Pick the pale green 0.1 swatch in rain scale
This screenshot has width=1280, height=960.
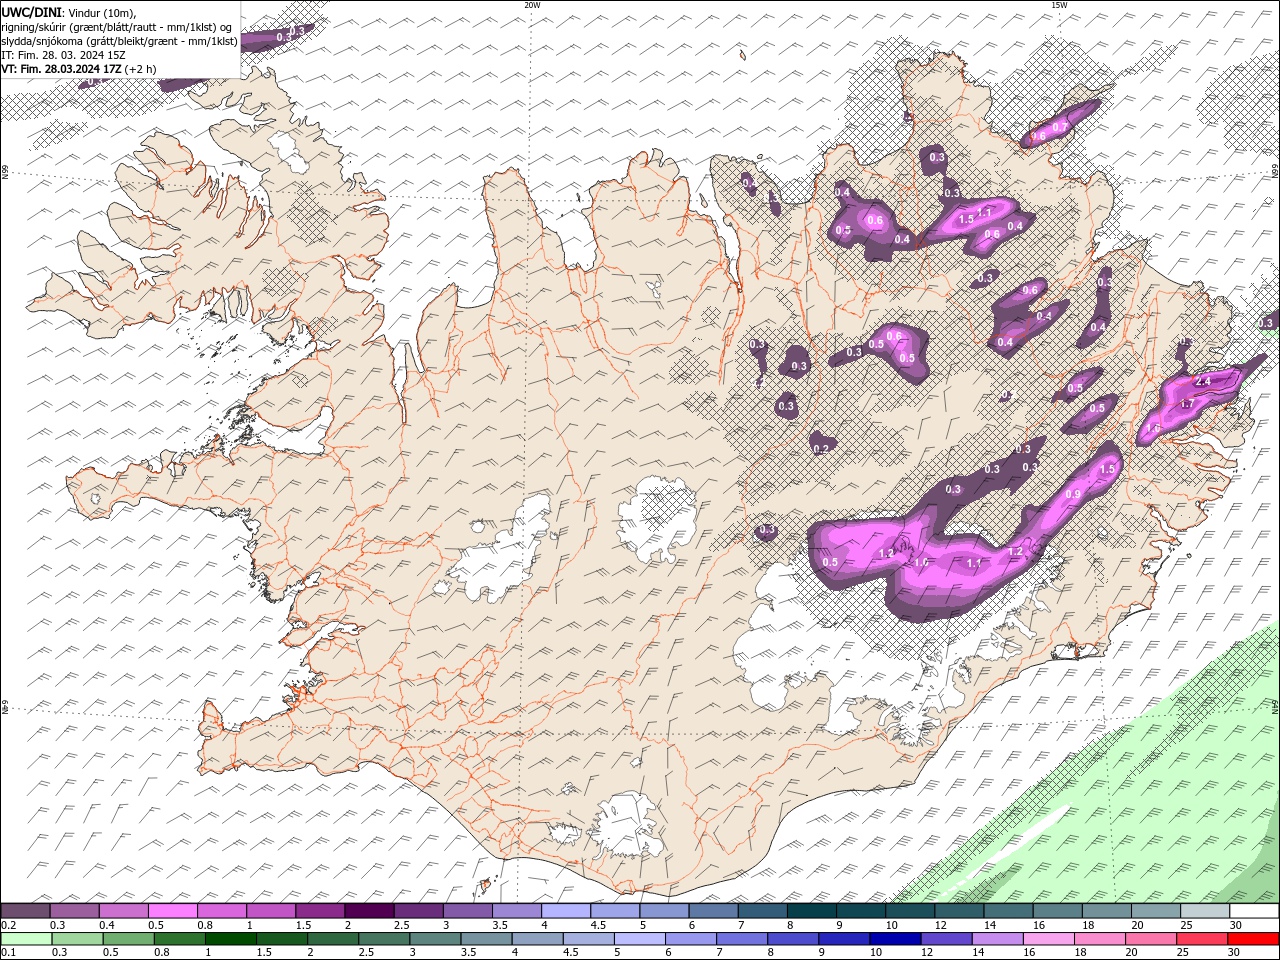click(25, 939)
